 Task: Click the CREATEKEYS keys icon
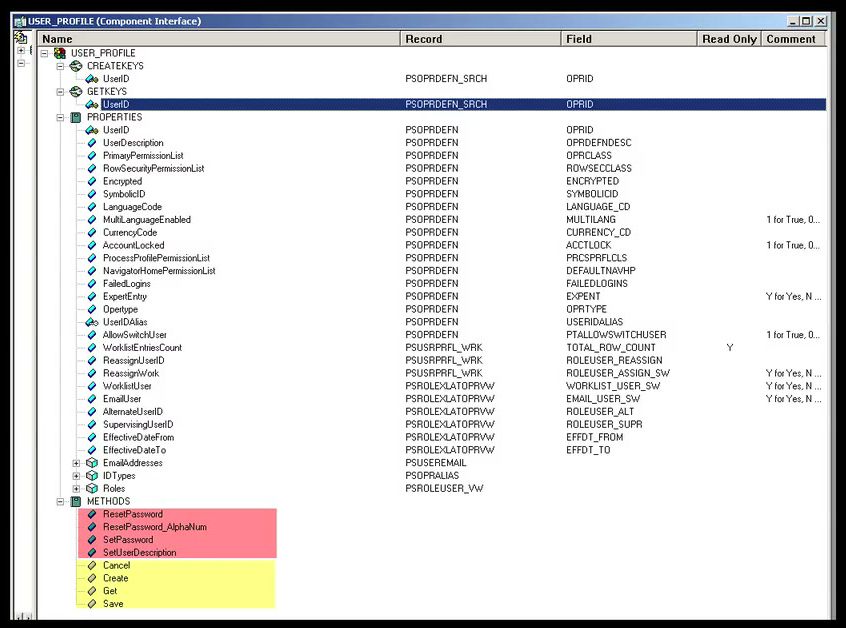click(x=76, y=66)
